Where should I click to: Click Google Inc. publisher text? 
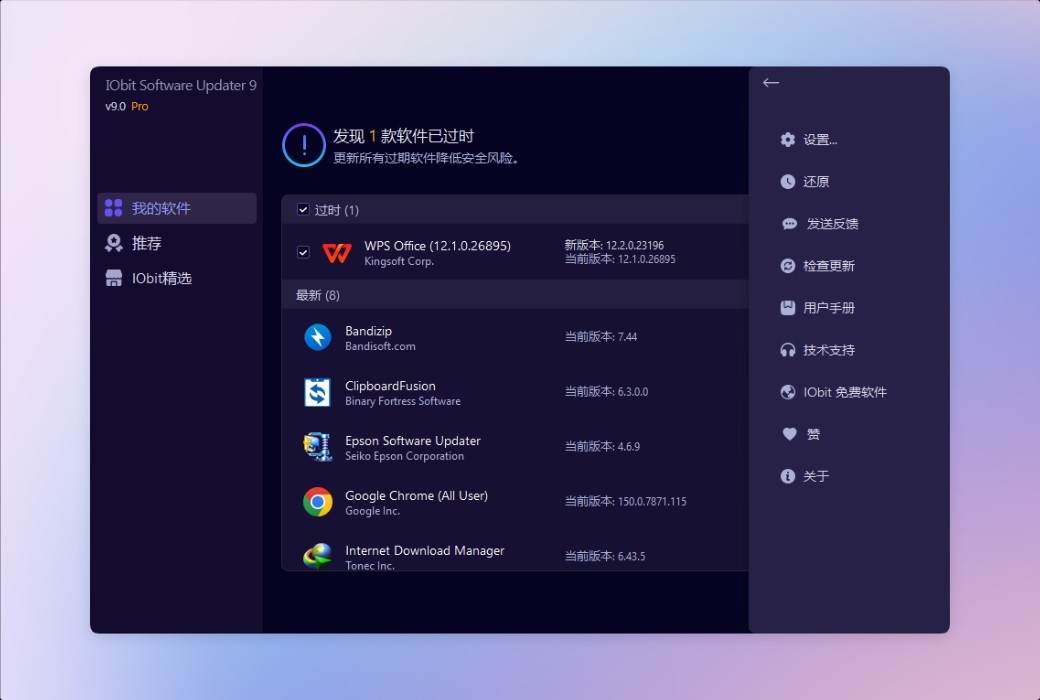pyautogui.click(x=373, y=512)
